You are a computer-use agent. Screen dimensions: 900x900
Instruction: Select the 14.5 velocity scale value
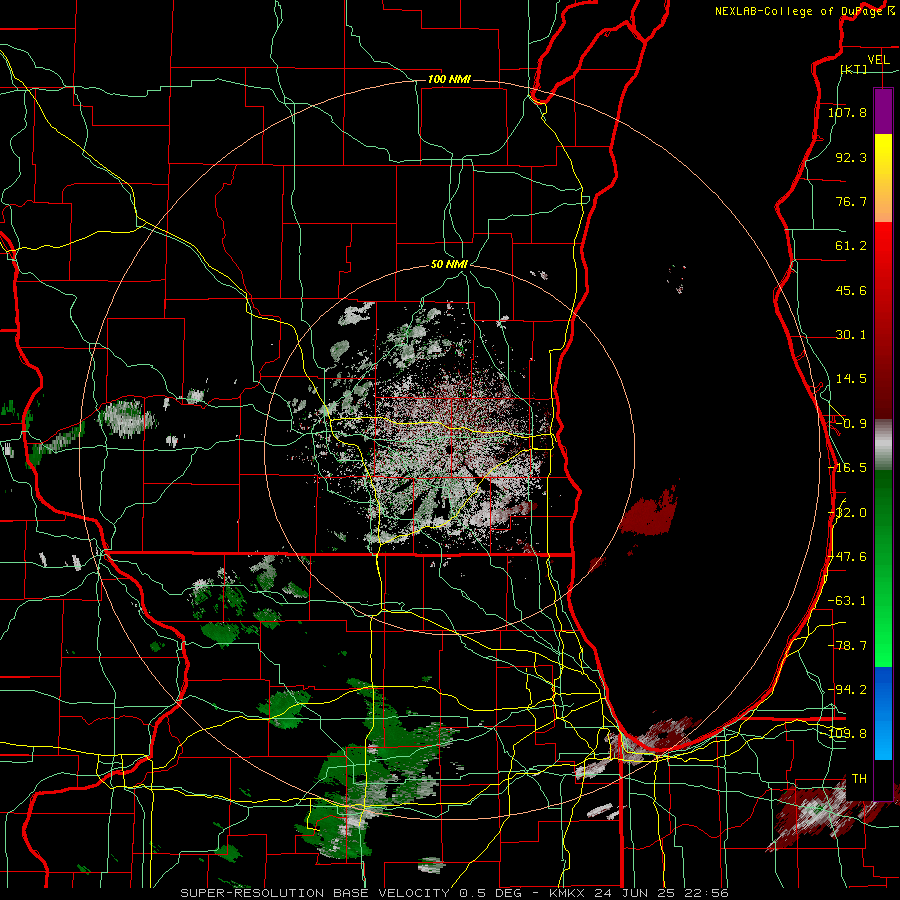(x=851, y=379)
